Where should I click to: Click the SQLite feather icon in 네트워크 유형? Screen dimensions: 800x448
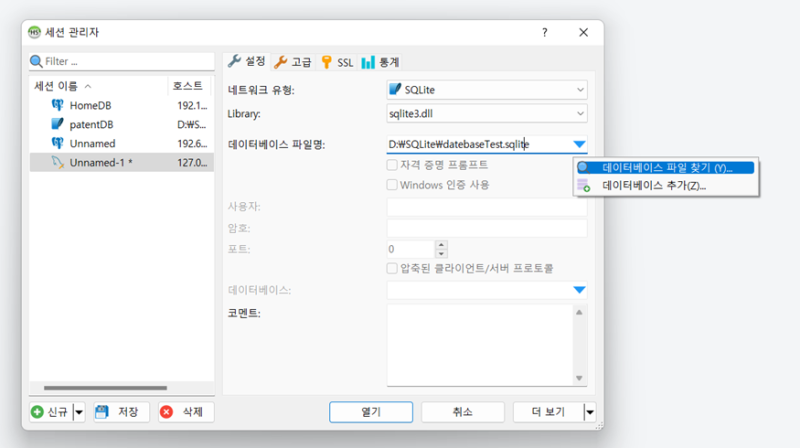[x=395, y=89]
